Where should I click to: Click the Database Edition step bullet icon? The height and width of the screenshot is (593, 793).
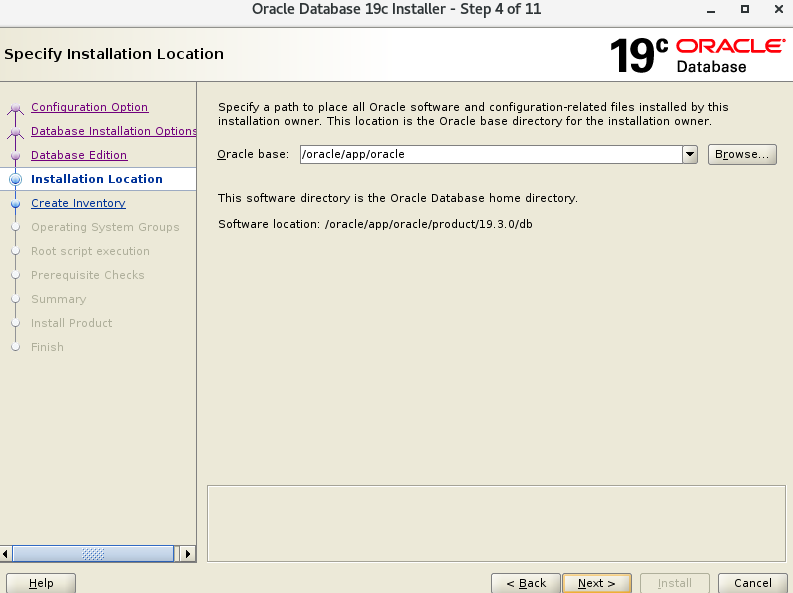(15, 156)
